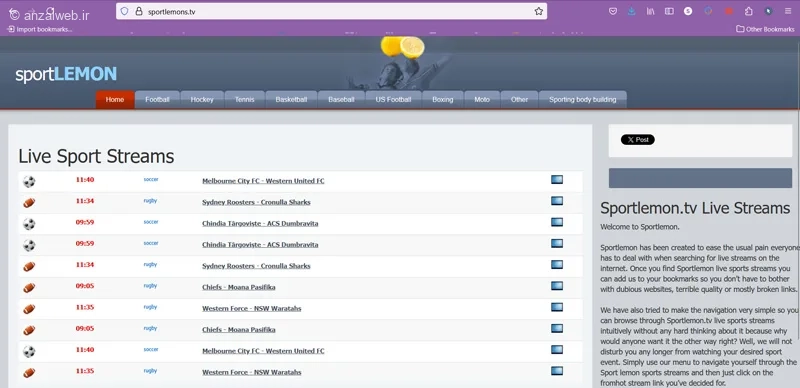Viewport: 800px width, 388px height.
Task: Open the Moto tab
Action: (482, 100)
